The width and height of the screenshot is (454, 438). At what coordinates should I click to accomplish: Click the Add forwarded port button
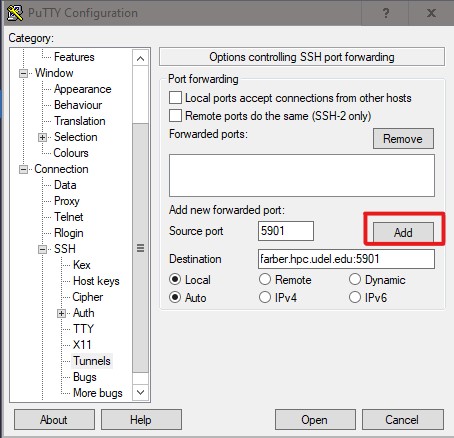point(403,232)
